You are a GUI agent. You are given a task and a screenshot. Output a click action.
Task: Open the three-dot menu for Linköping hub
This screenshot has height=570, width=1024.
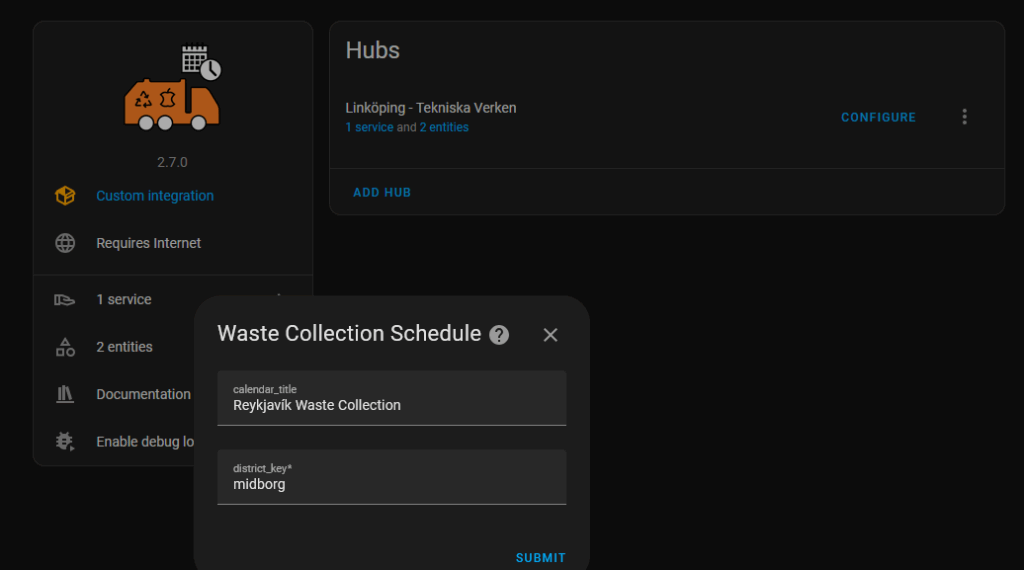(965, 117)
